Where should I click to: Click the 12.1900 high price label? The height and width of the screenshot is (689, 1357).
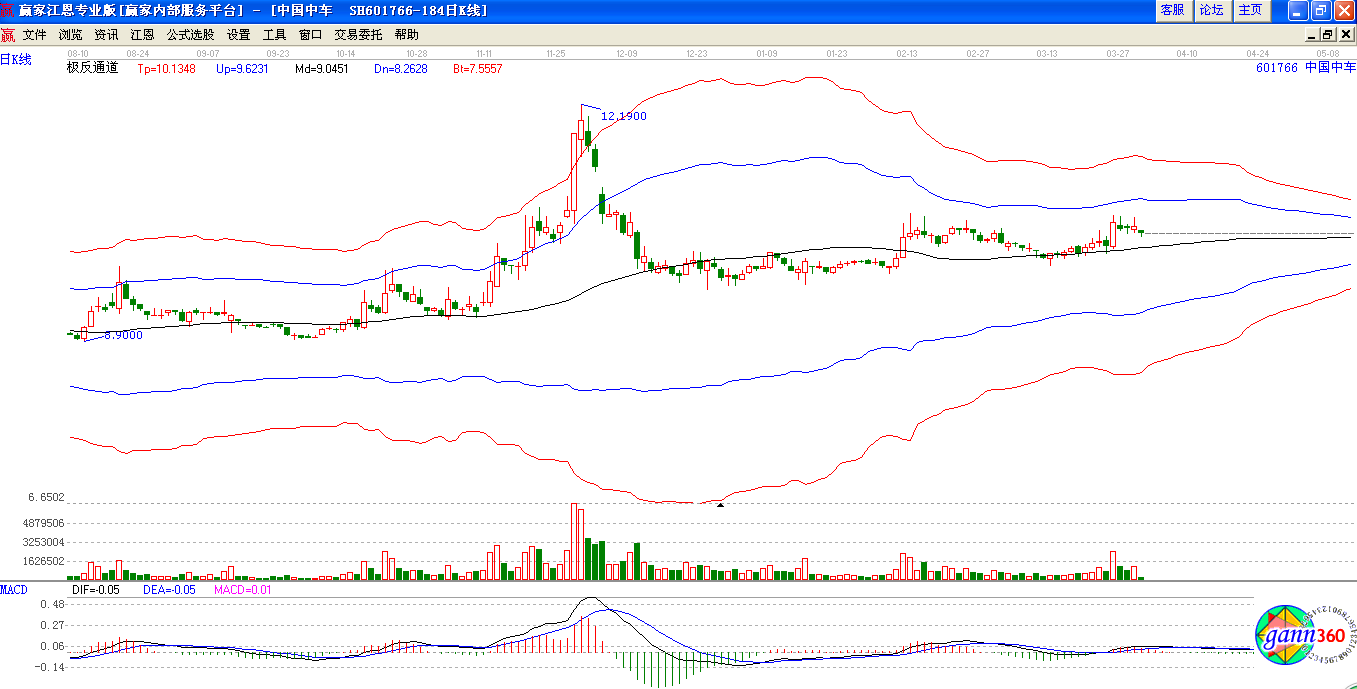click(x=624, y=116)
